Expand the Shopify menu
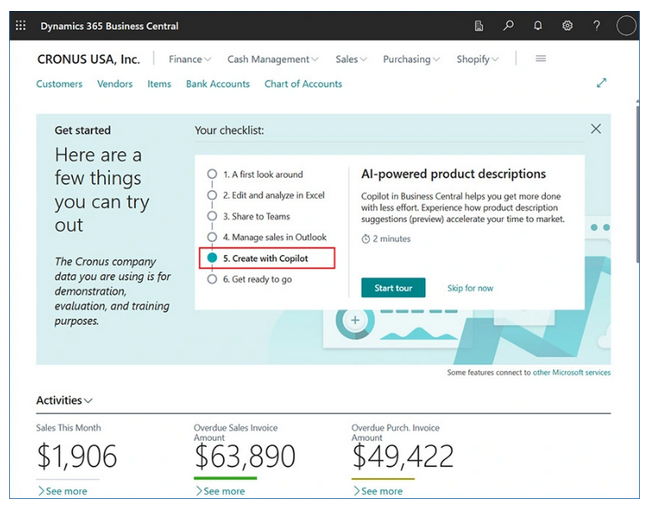The width and height of the screenshot is (651, 515). tap(477, 59)
